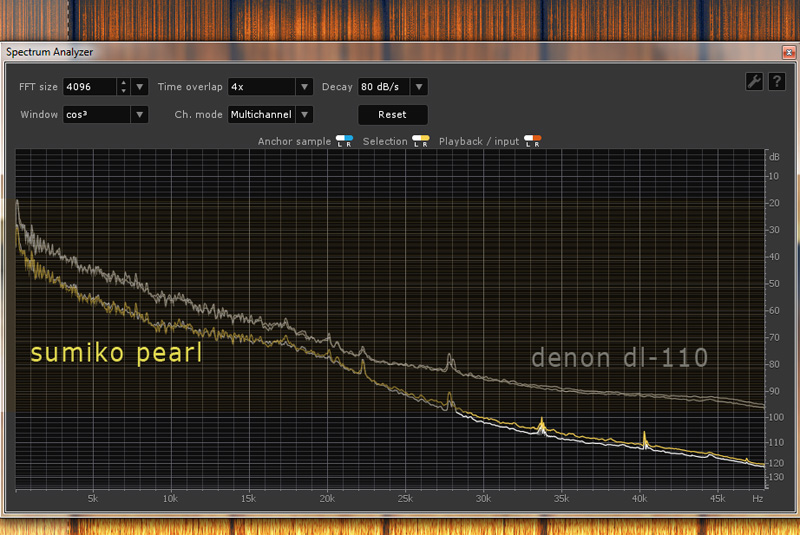Click Selection right channel yellow swatch

click(x=426, y=140)
